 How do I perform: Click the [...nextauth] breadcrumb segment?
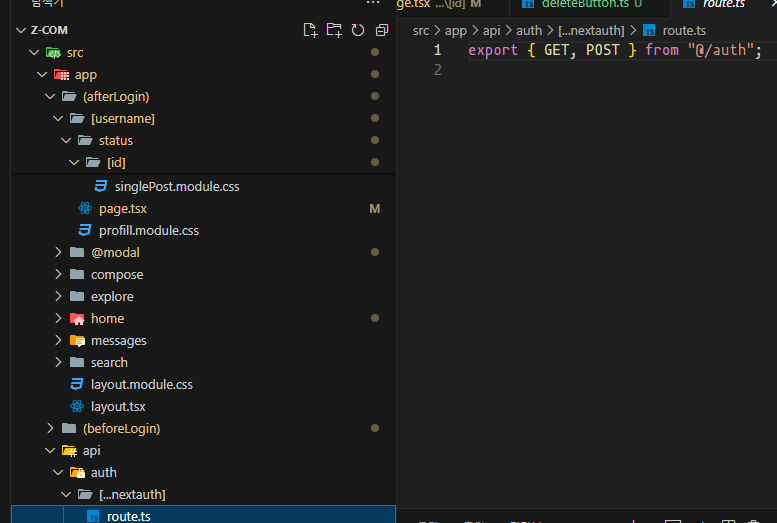(591, 31)
